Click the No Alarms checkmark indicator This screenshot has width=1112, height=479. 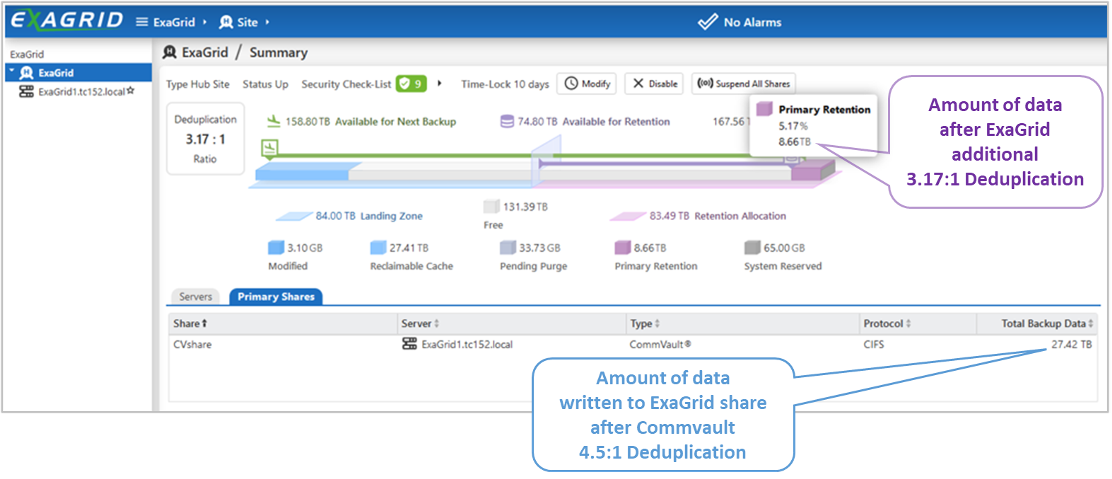[708, 21]
